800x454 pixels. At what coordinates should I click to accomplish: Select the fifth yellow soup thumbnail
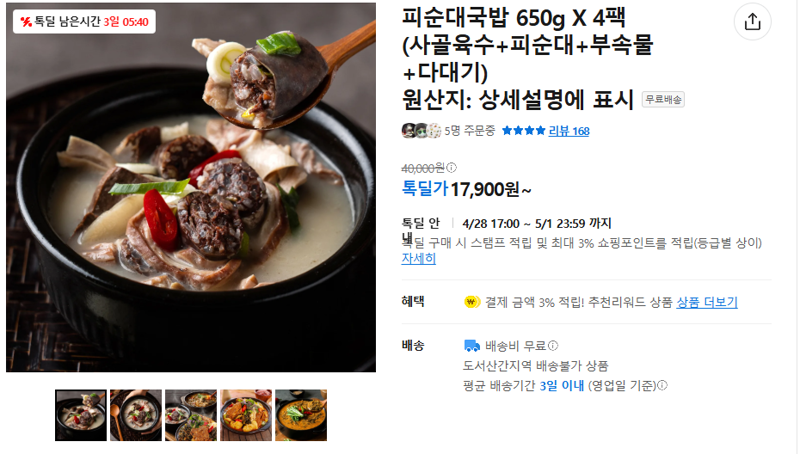coord(301,415)
